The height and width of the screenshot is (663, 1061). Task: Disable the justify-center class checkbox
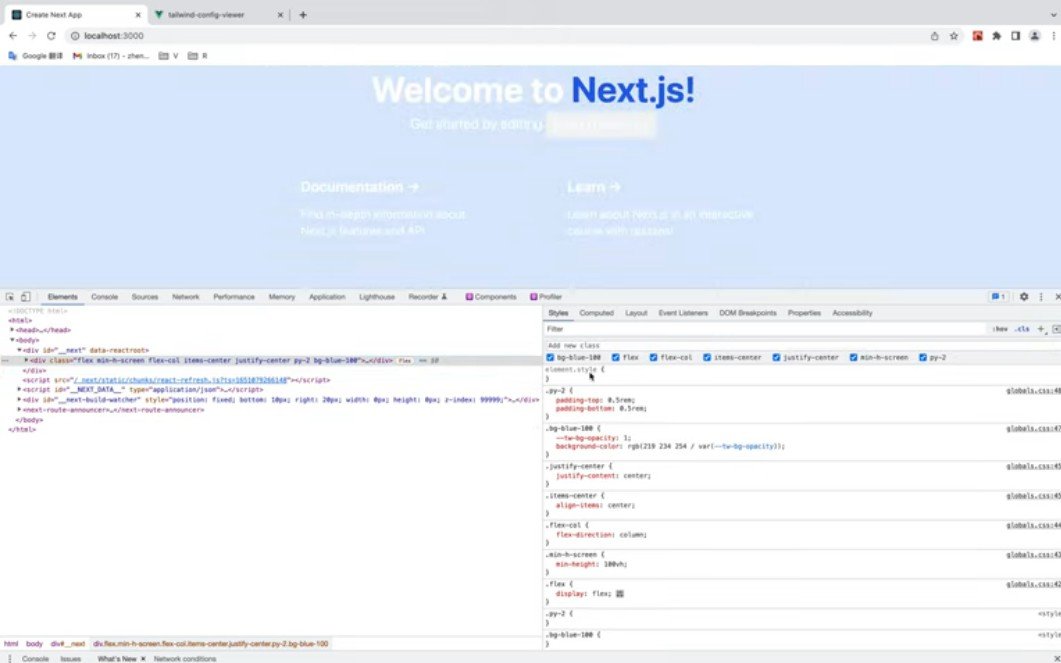click(777, 357)
